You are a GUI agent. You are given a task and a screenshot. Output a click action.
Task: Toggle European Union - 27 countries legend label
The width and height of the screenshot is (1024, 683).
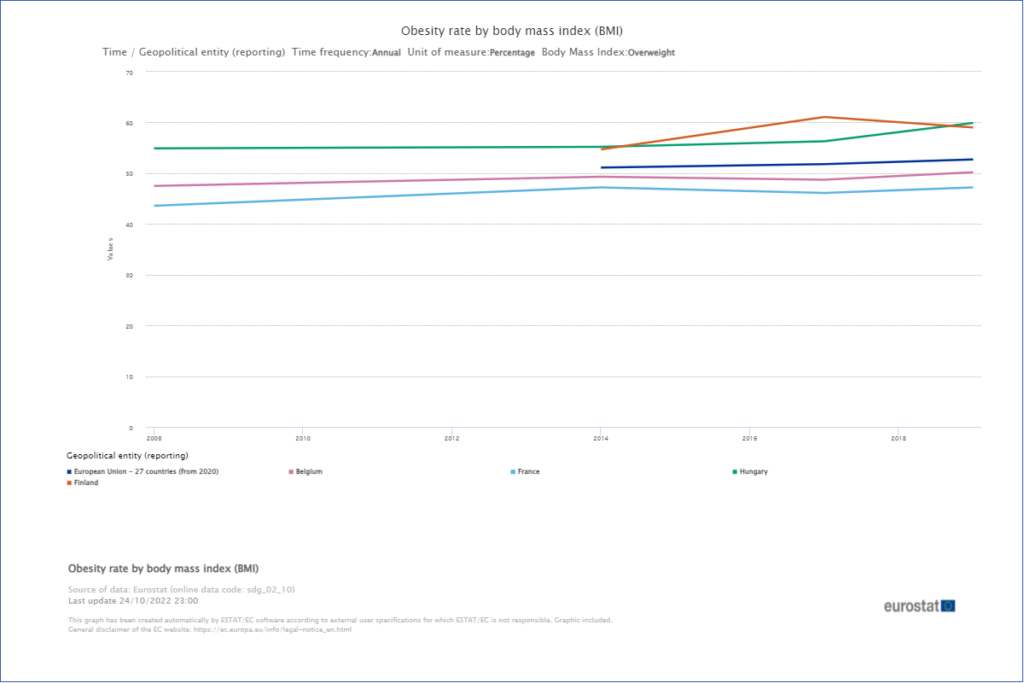click(x=146, y=471)
